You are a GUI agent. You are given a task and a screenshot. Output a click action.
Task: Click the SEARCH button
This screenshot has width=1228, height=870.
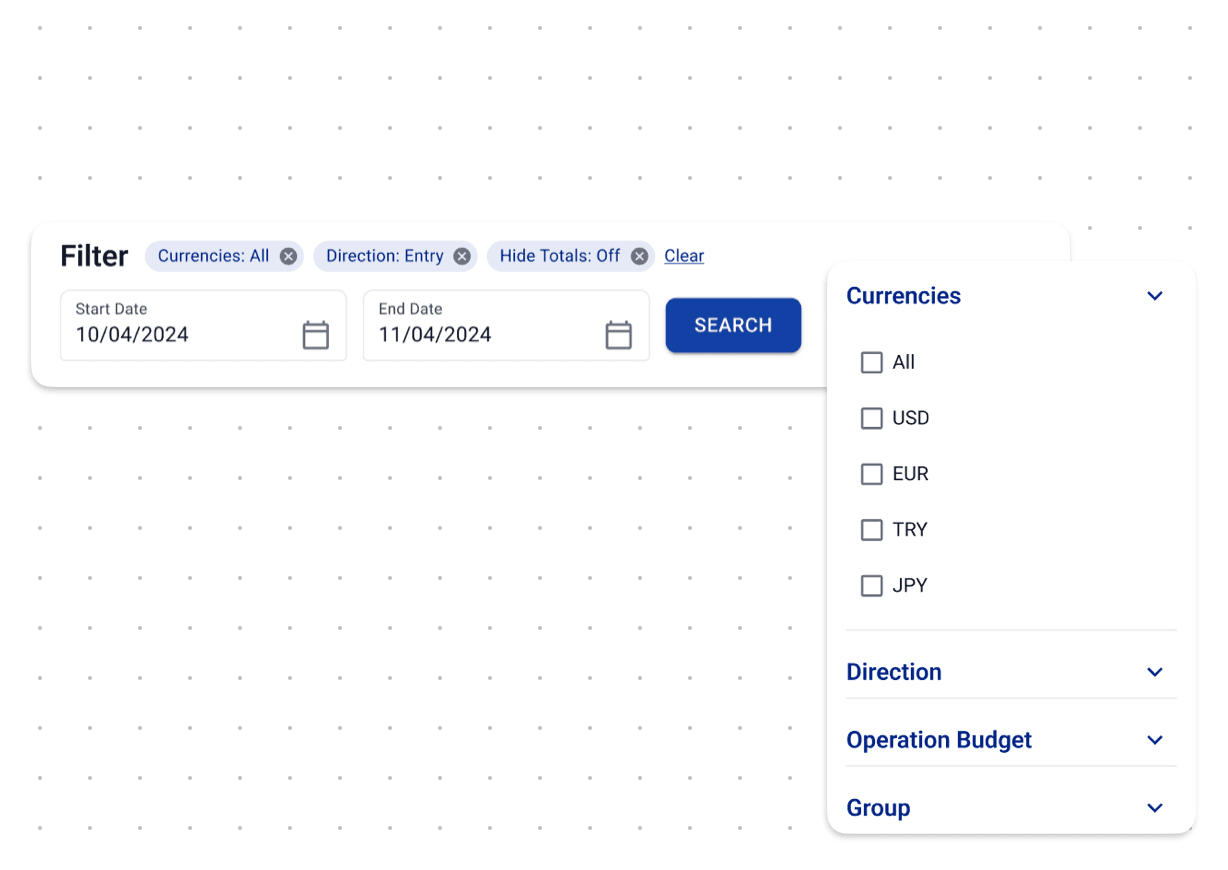click(733, 325)
